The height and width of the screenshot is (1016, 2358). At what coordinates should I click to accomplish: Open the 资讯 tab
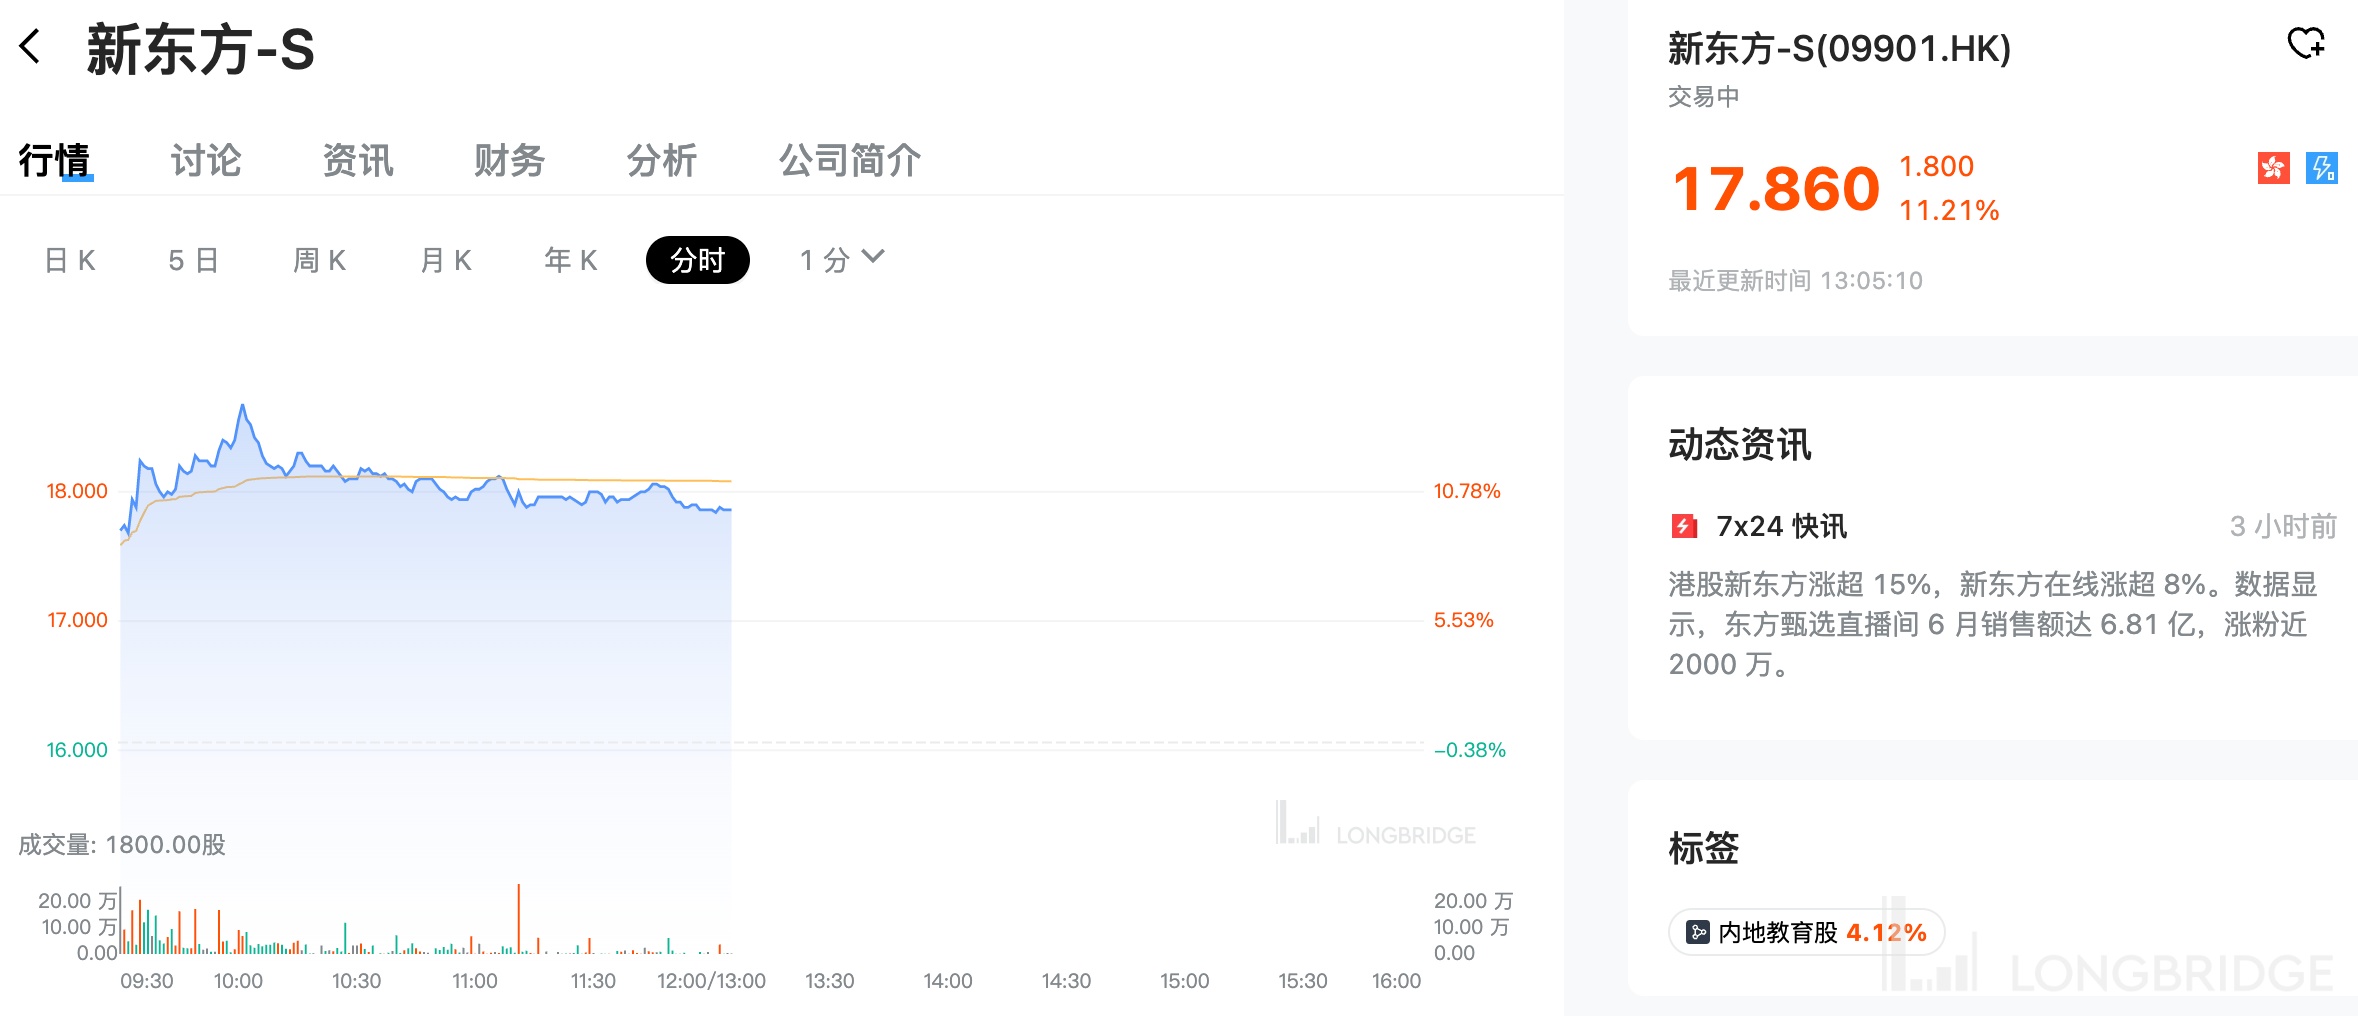point(358,160)
